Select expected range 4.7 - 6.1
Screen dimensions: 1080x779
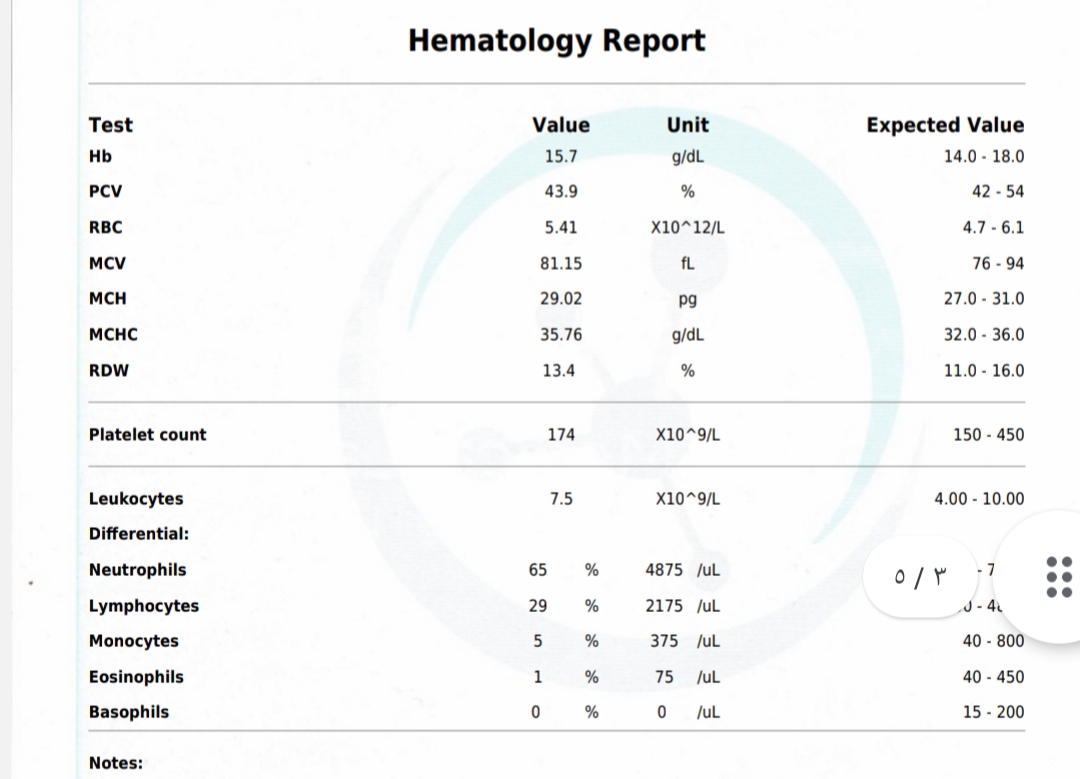tap(993, 227)
